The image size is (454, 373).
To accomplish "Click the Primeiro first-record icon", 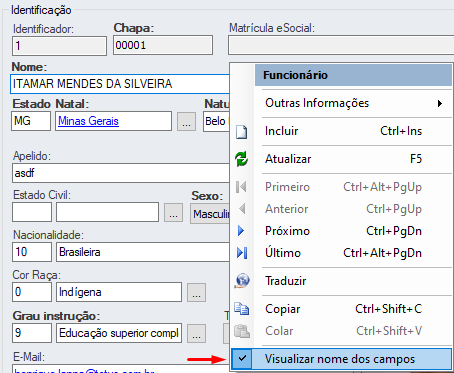I will click(x=241, y=187).
